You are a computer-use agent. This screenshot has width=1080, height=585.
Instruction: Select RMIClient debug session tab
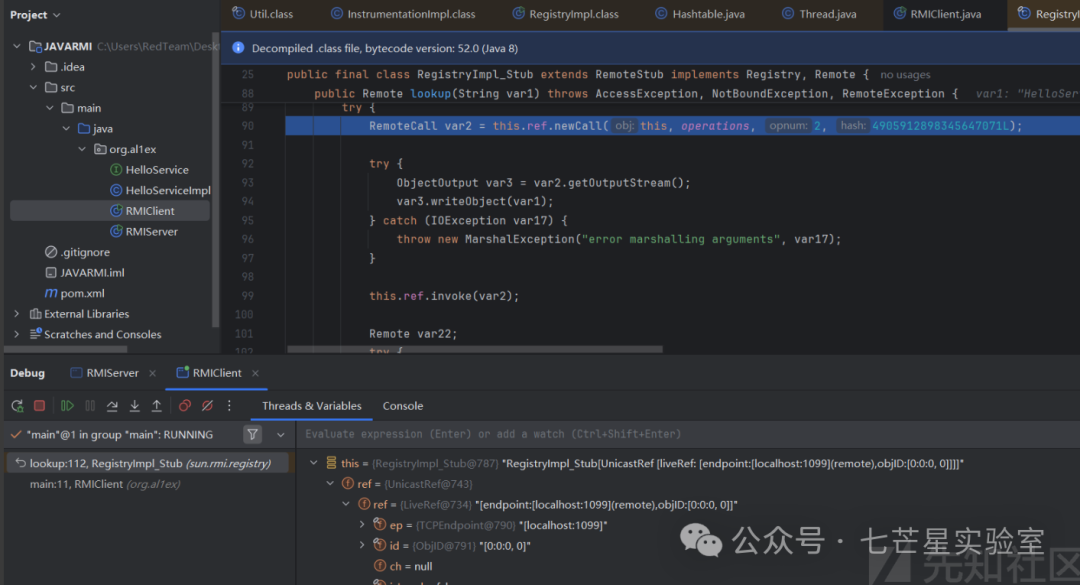(210, 373)
